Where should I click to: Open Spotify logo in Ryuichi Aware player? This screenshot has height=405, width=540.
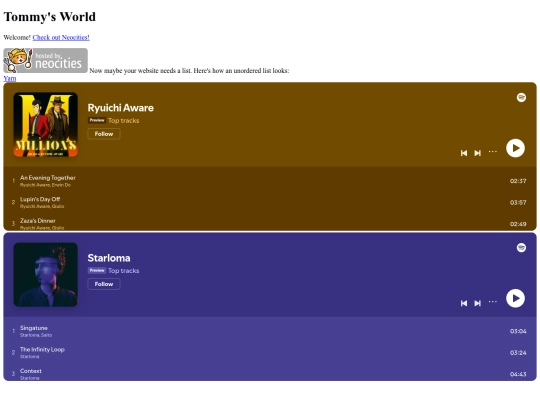point(521,97)
